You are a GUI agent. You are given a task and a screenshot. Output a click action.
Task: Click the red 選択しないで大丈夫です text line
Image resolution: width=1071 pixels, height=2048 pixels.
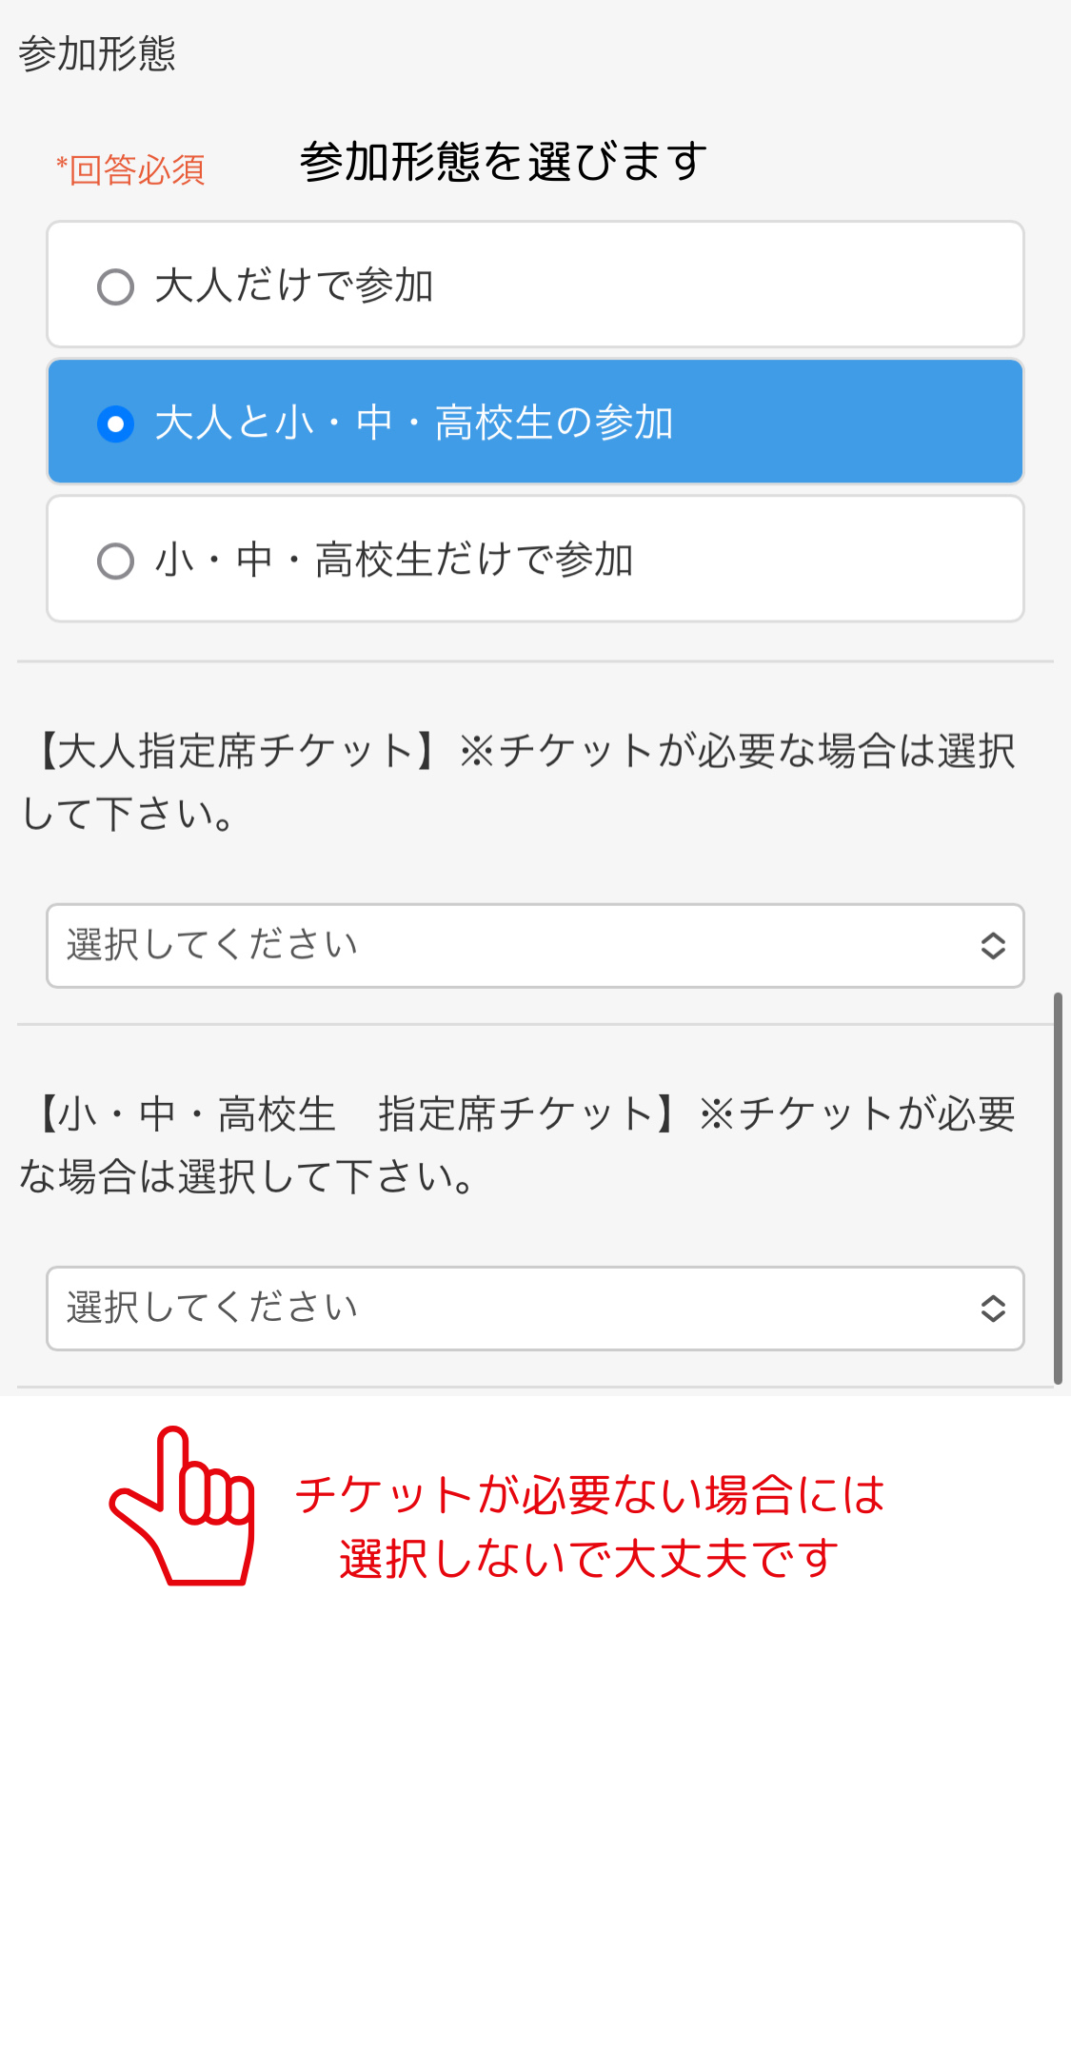(x=590, y=1560)
